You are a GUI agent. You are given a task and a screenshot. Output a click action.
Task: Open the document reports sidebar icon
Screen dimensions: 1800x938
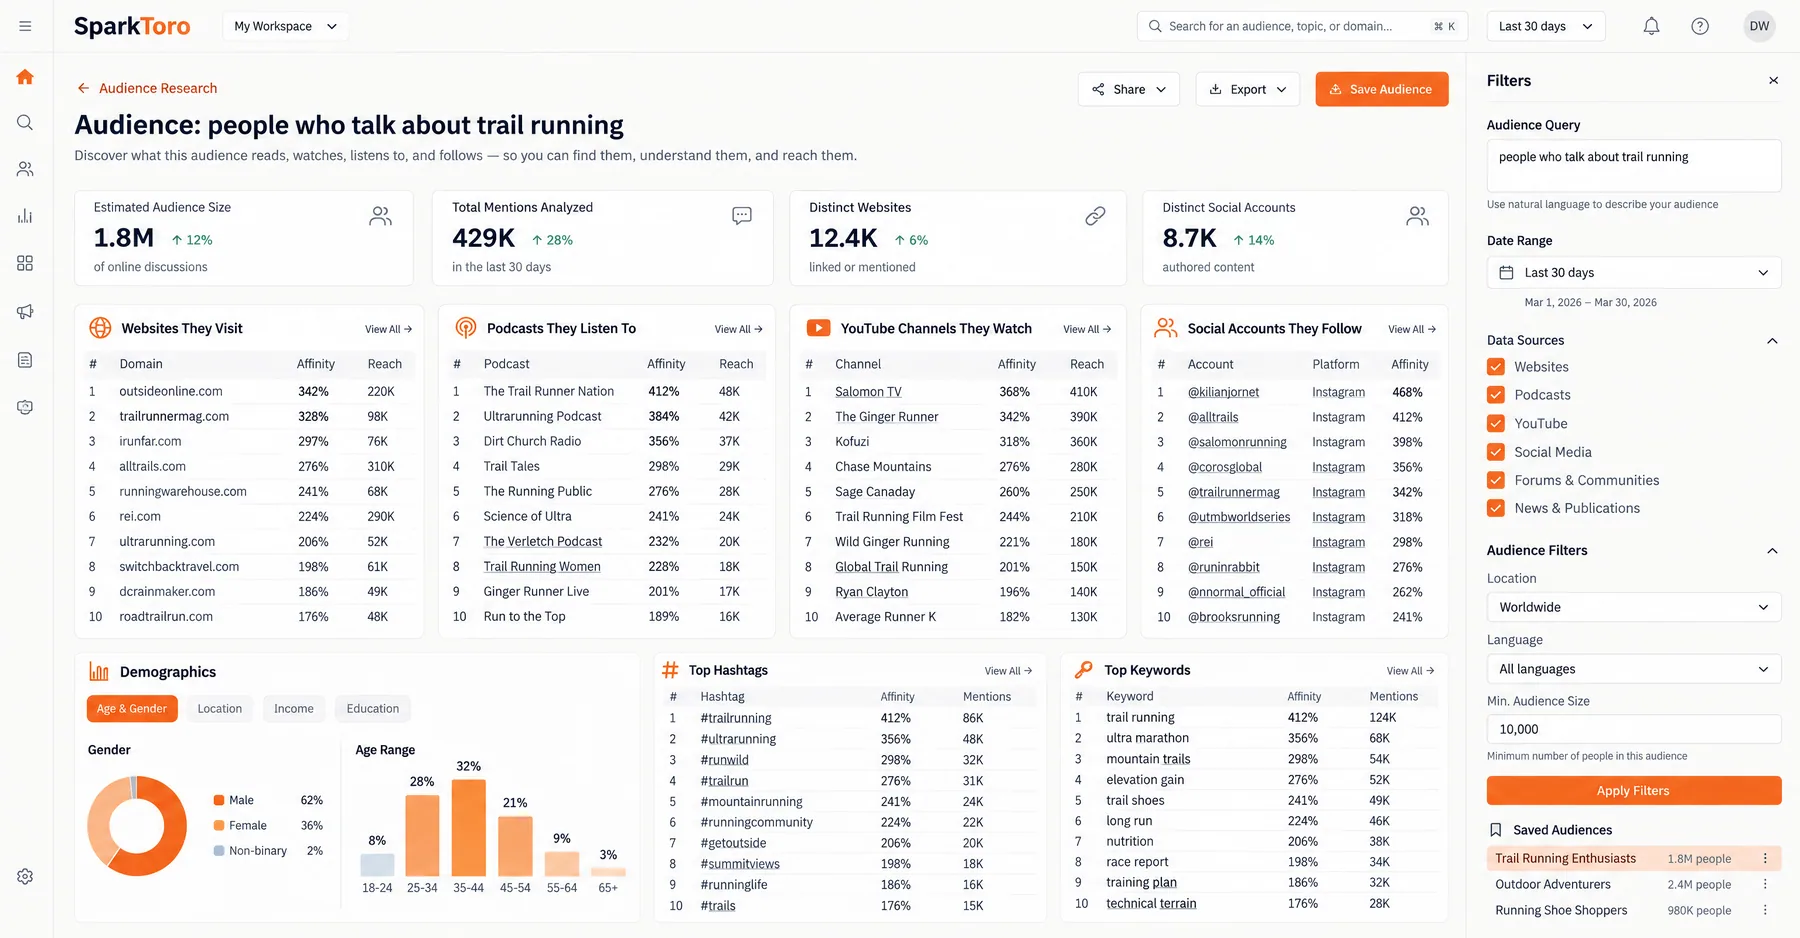point(25,359)
